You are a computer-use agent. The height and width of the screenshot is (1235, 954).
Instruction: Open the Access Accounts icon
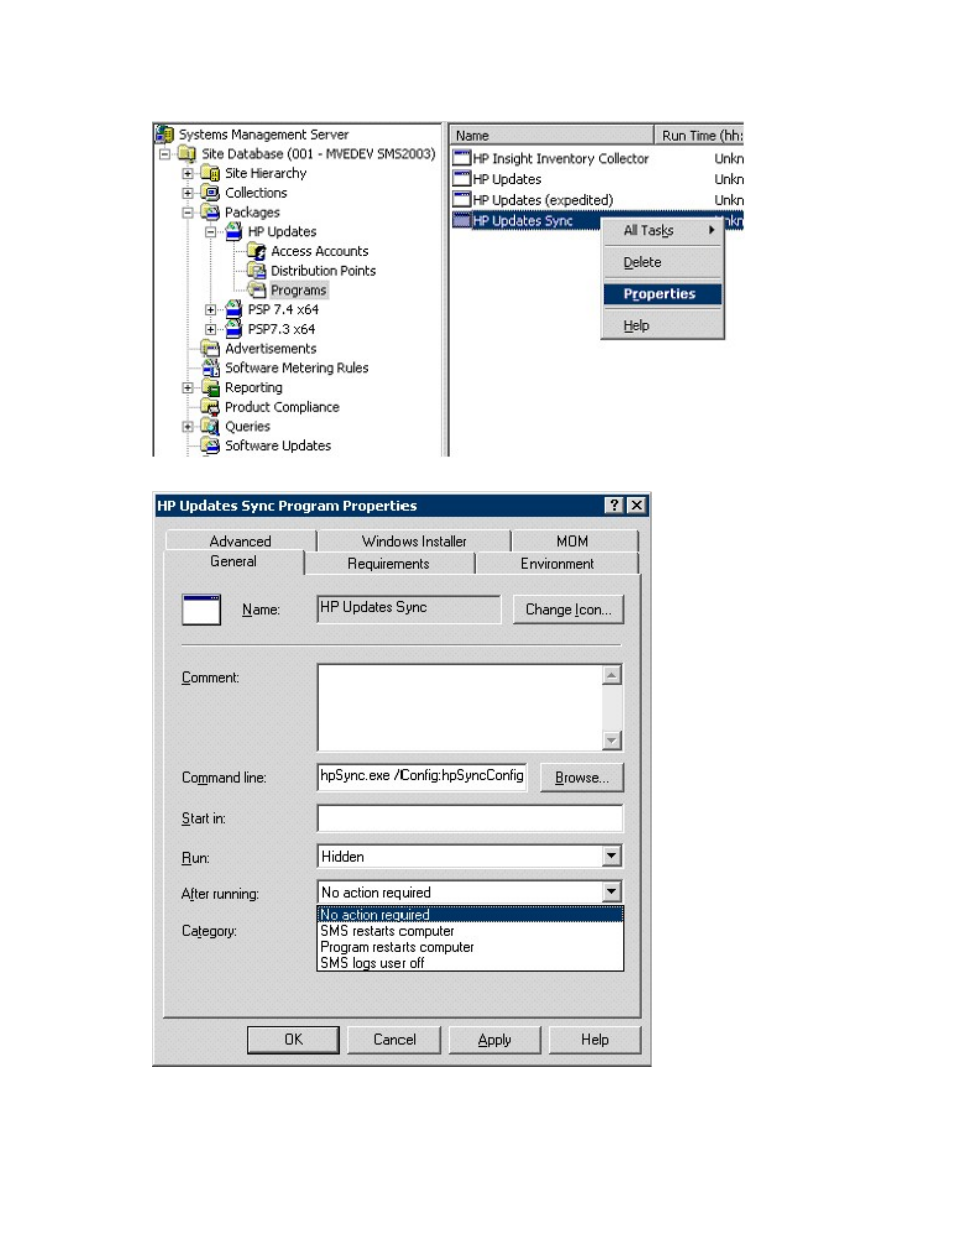click(x=256, y=251)
